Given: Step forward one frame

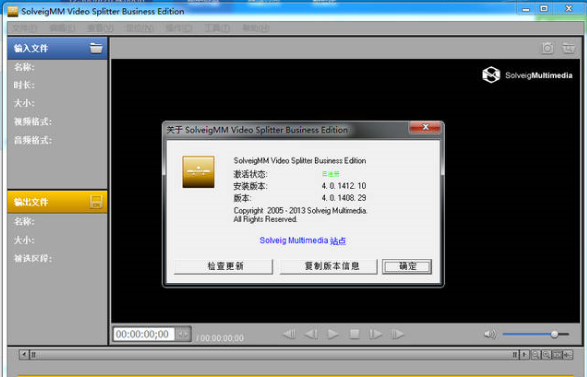Looking at the screenshot, I should click(x=375, y=334).
